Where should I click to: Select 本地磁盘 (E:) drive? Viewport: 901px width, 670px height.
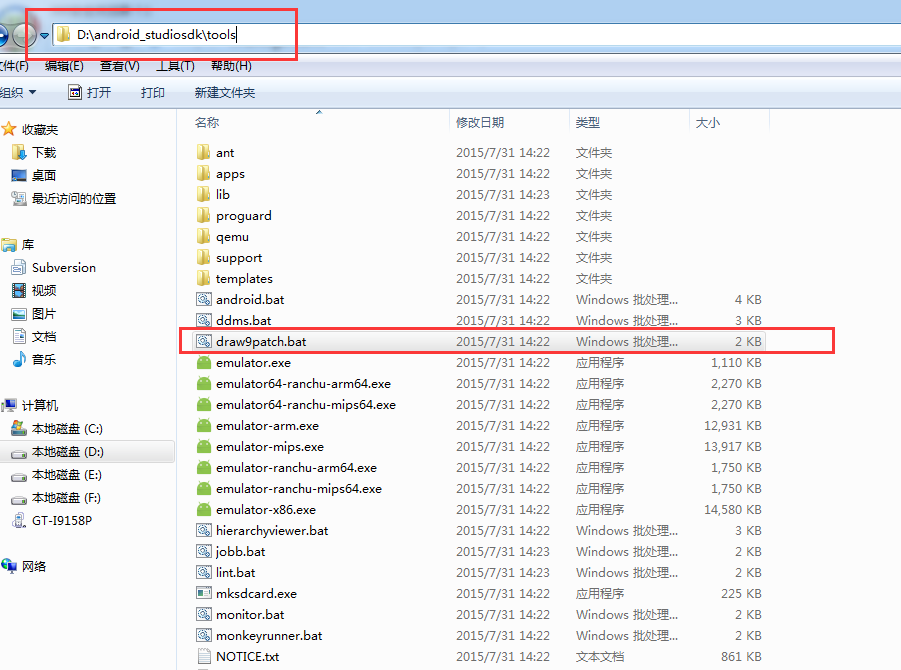[56, 475]
